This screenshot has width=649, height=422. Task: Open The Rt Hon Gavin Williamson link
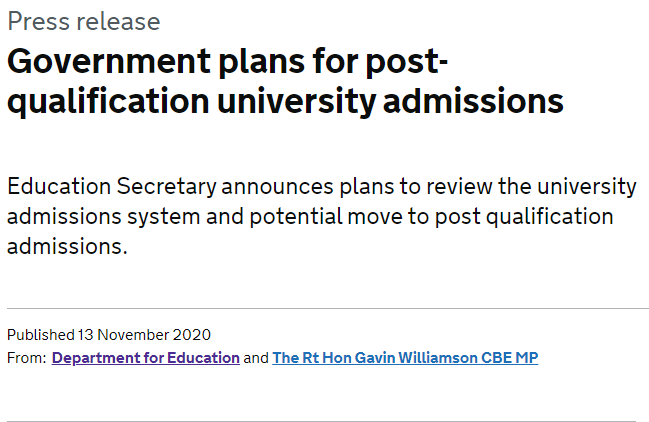[x=405, y=358]
